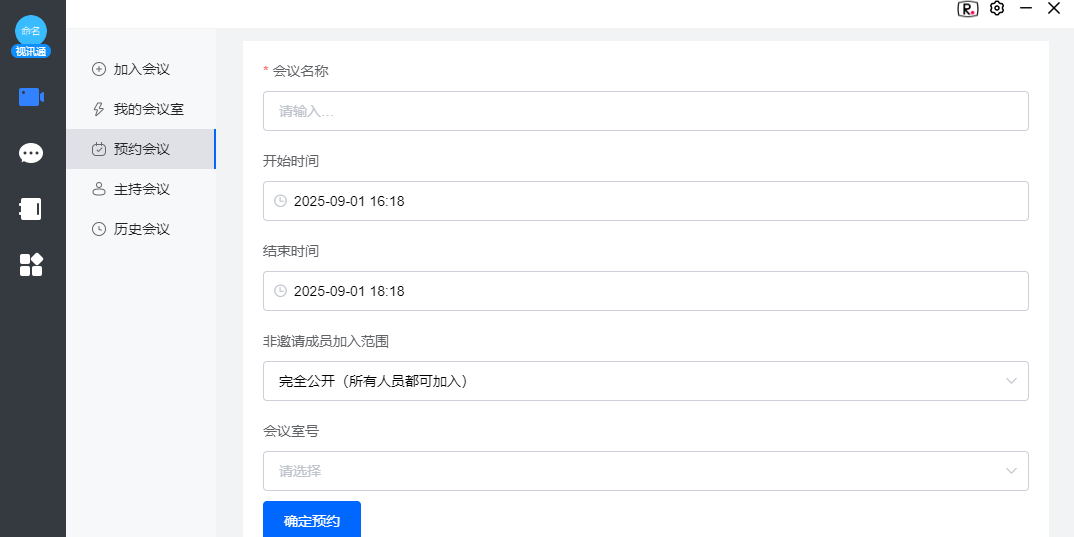Select 预约会议 menu item
This screenshot has width=1074, height=537.
[141, 149]
